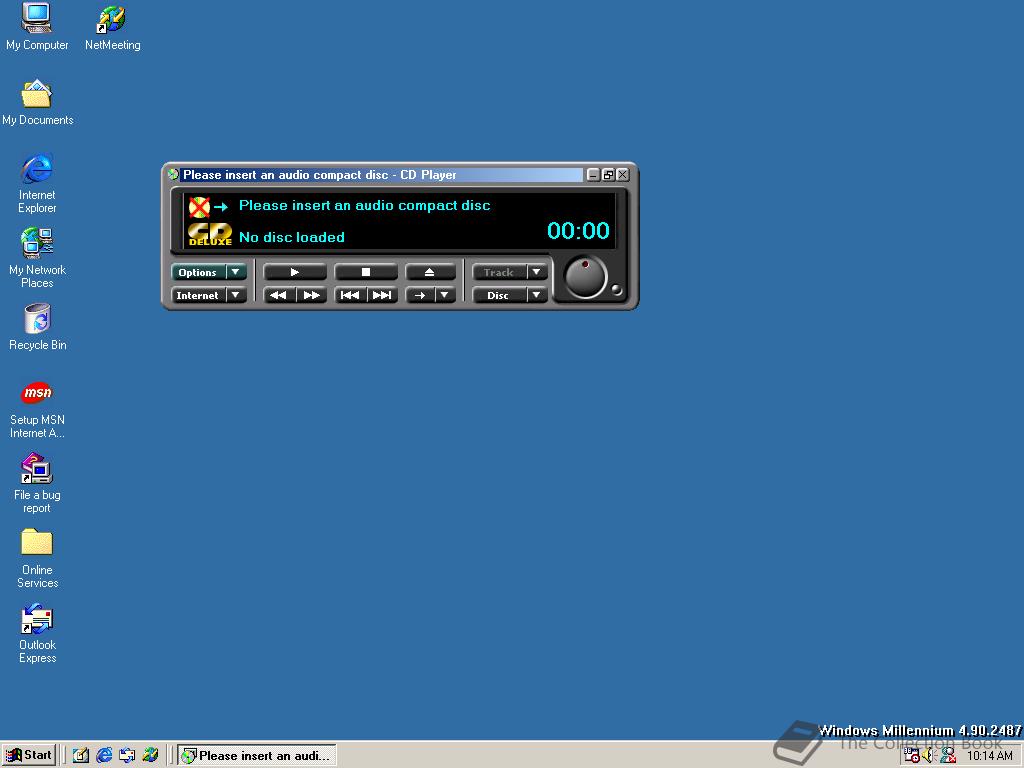
Task: Switch CD Player to compact mode via restore button
Action: point(608,174)
